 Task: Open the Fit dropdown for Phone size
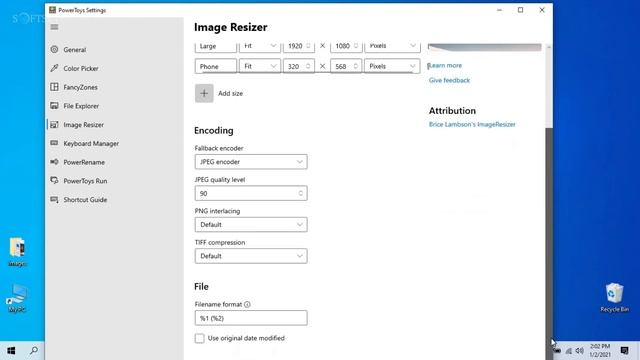[x=260, y=66]
